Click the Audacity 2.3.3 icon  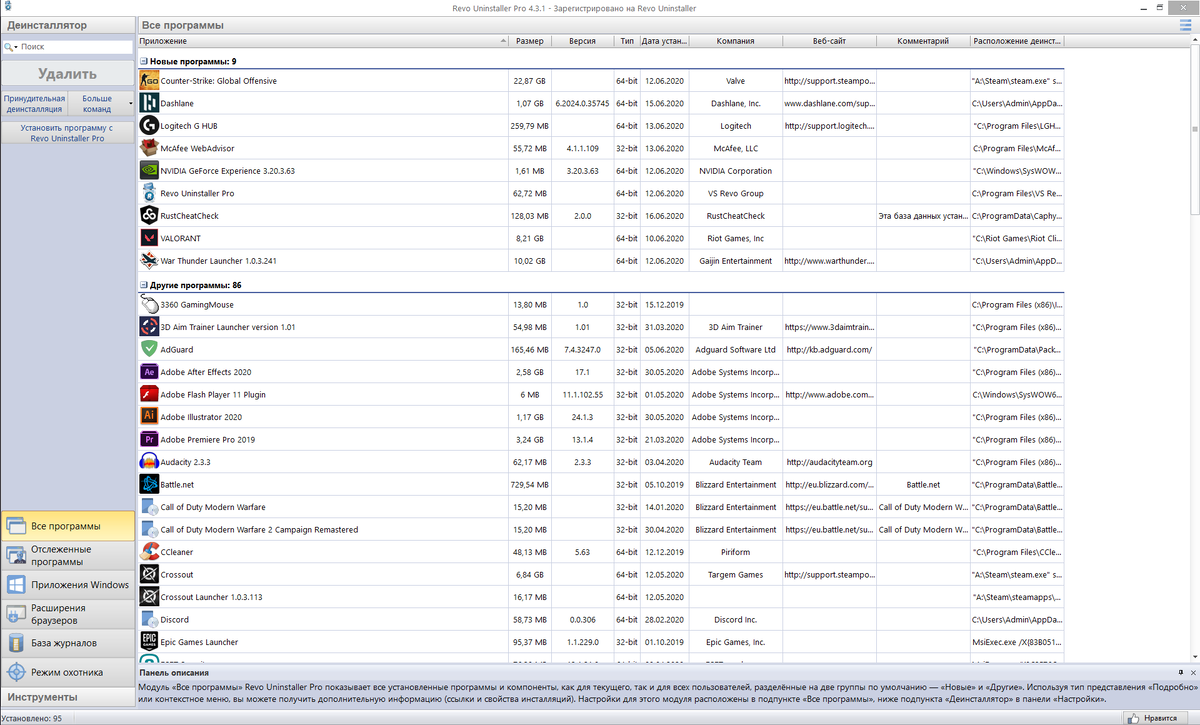click(149, 462)
